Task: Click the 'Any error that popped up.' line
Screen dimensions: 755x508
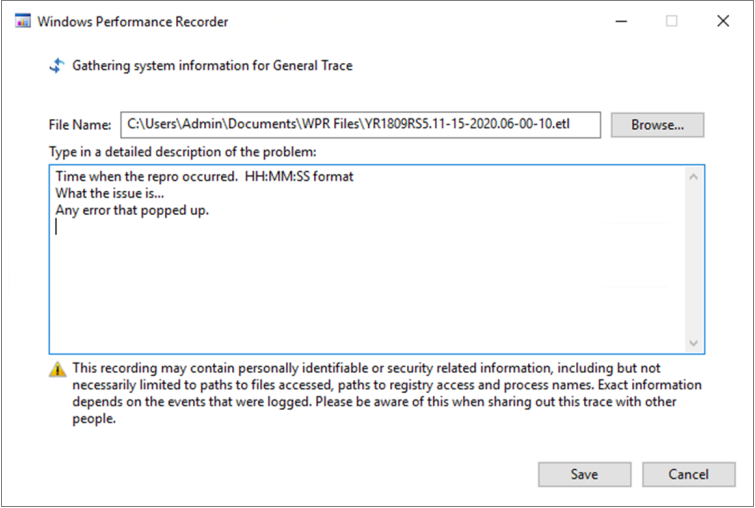Action: coord(132,210)
